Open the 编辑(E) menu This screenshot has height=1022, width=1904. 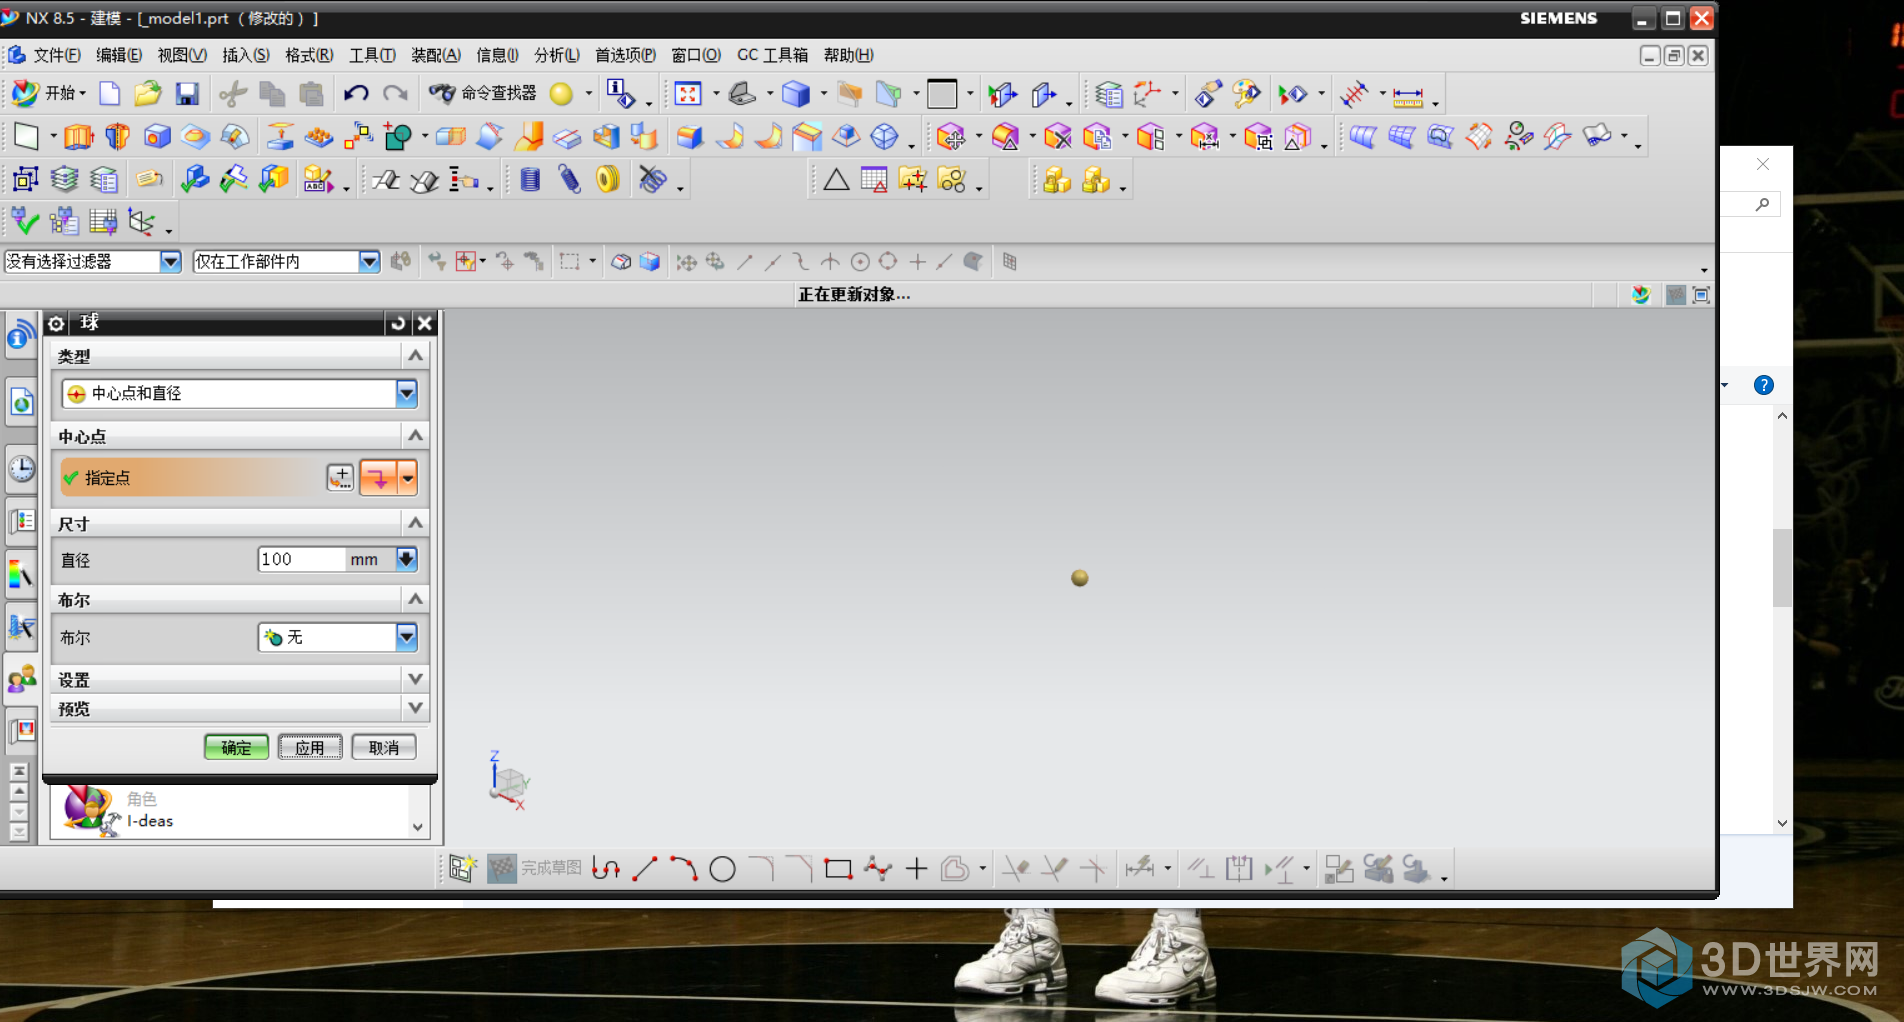pyautogui.click(x=119, y=55)
